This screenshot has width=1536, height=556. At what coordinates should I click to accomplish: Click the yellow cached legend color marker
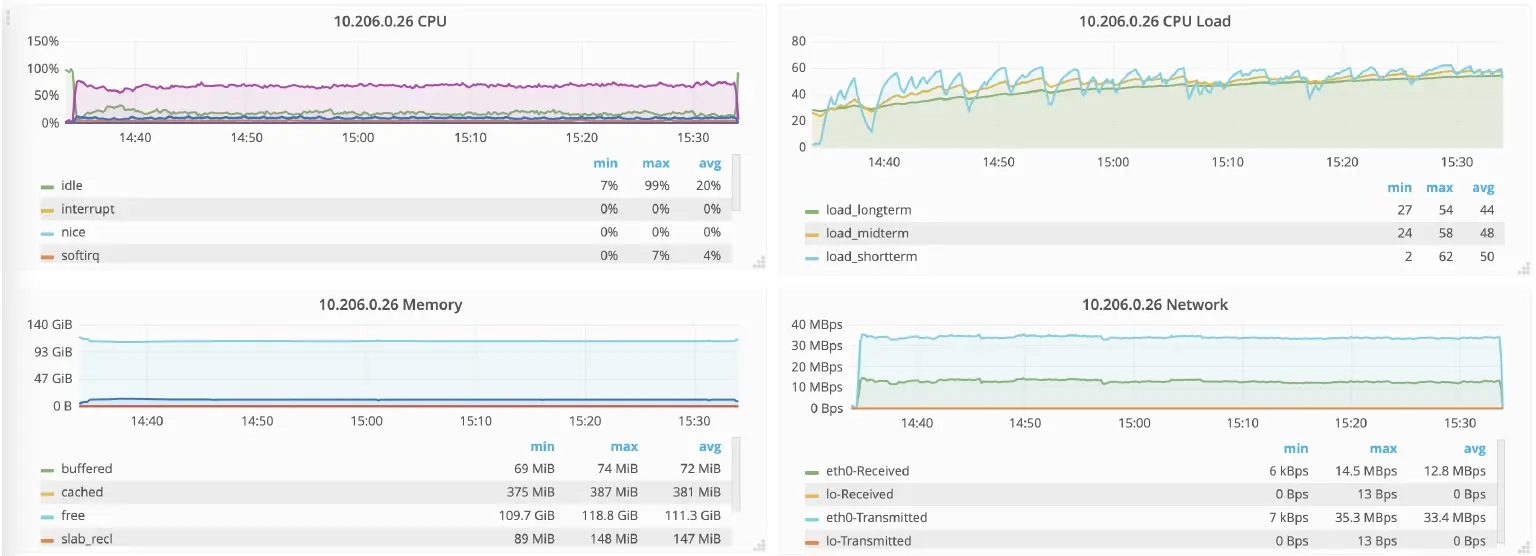click(x=47, y=493)
